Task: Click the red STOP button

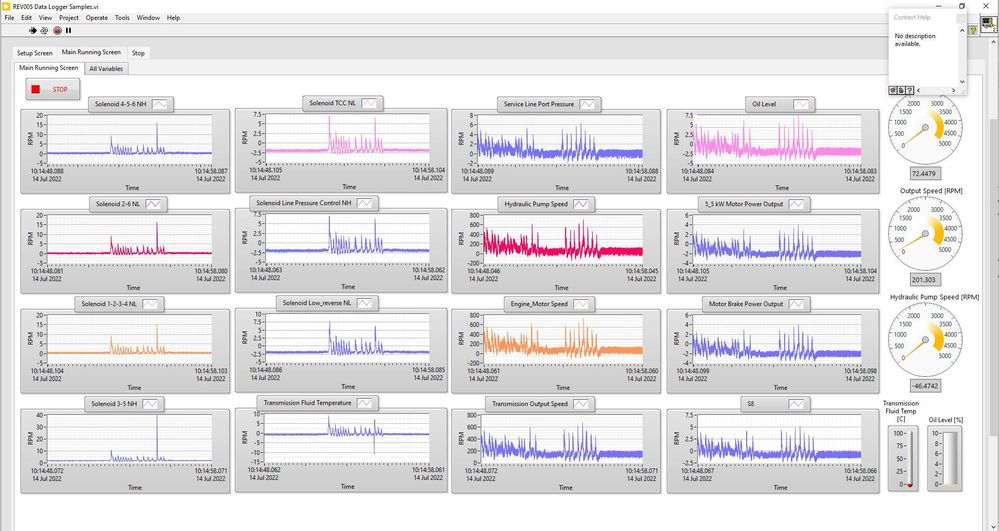Action: click(53, 89)
